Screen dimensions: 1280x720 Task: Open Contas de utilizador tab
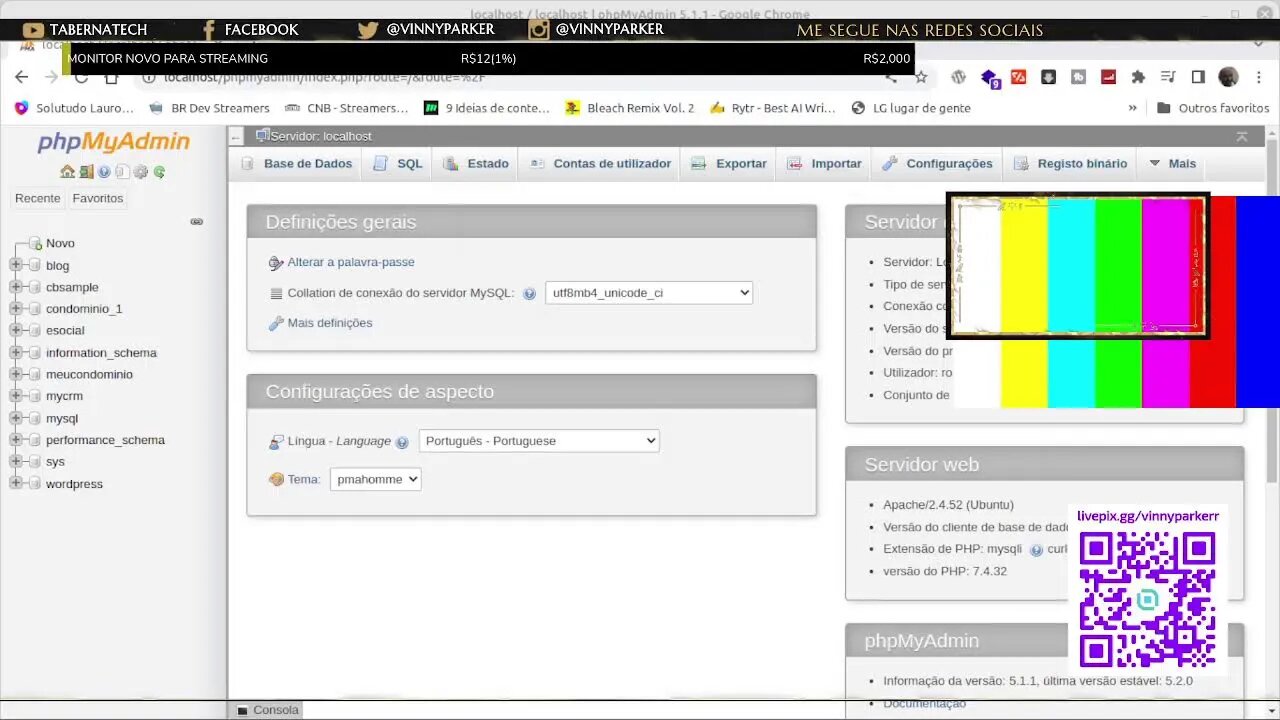coord(600,164)
